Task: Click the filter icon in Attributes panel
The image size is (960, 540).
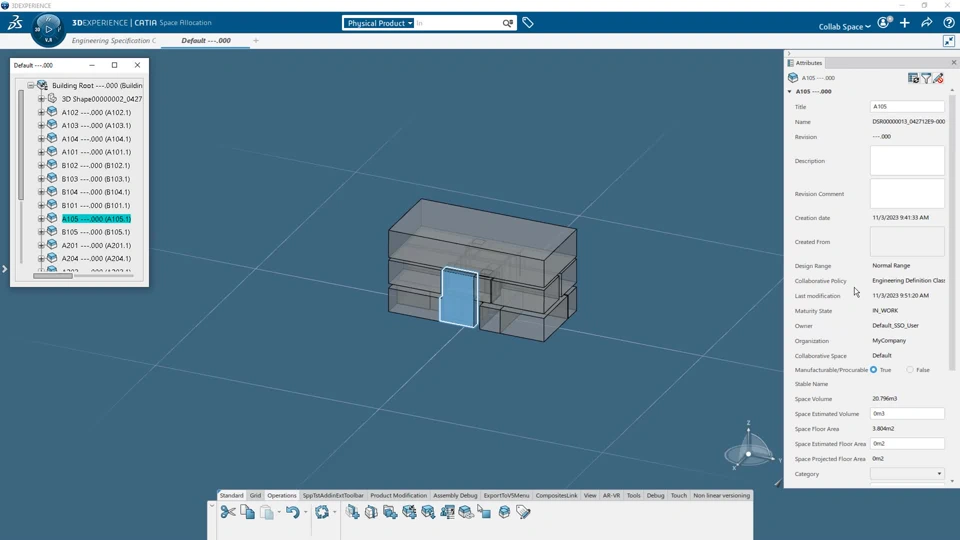Action: pyautogui.click(x=926, y=78)
